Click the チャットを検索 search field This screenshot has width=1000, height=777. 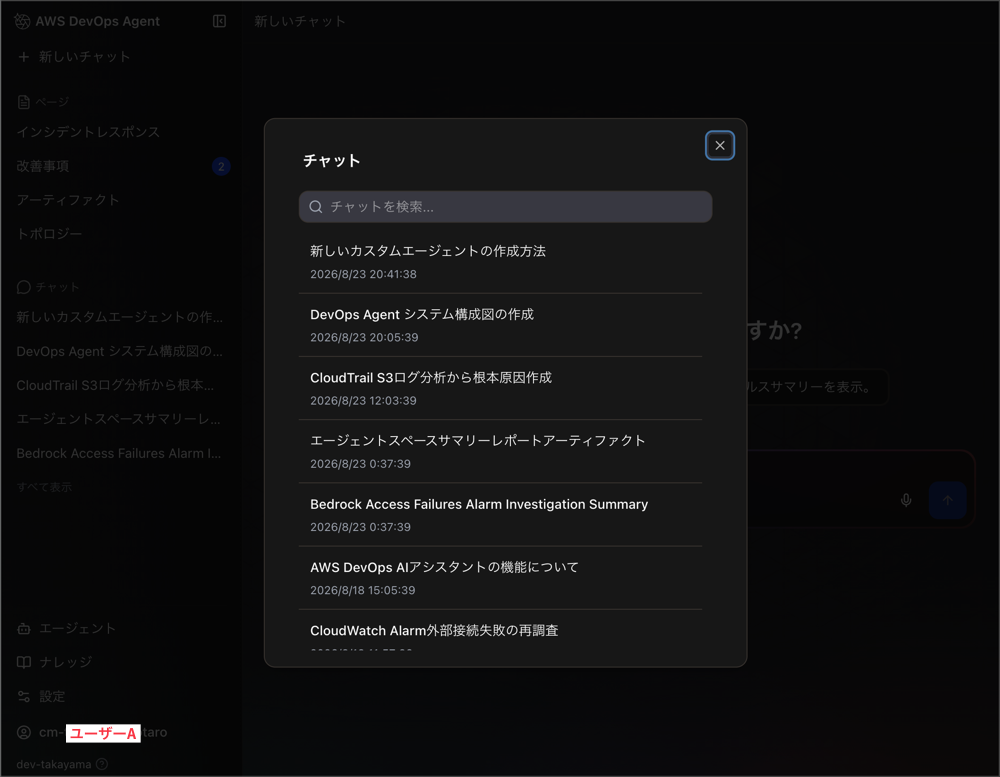click(505, 207)
